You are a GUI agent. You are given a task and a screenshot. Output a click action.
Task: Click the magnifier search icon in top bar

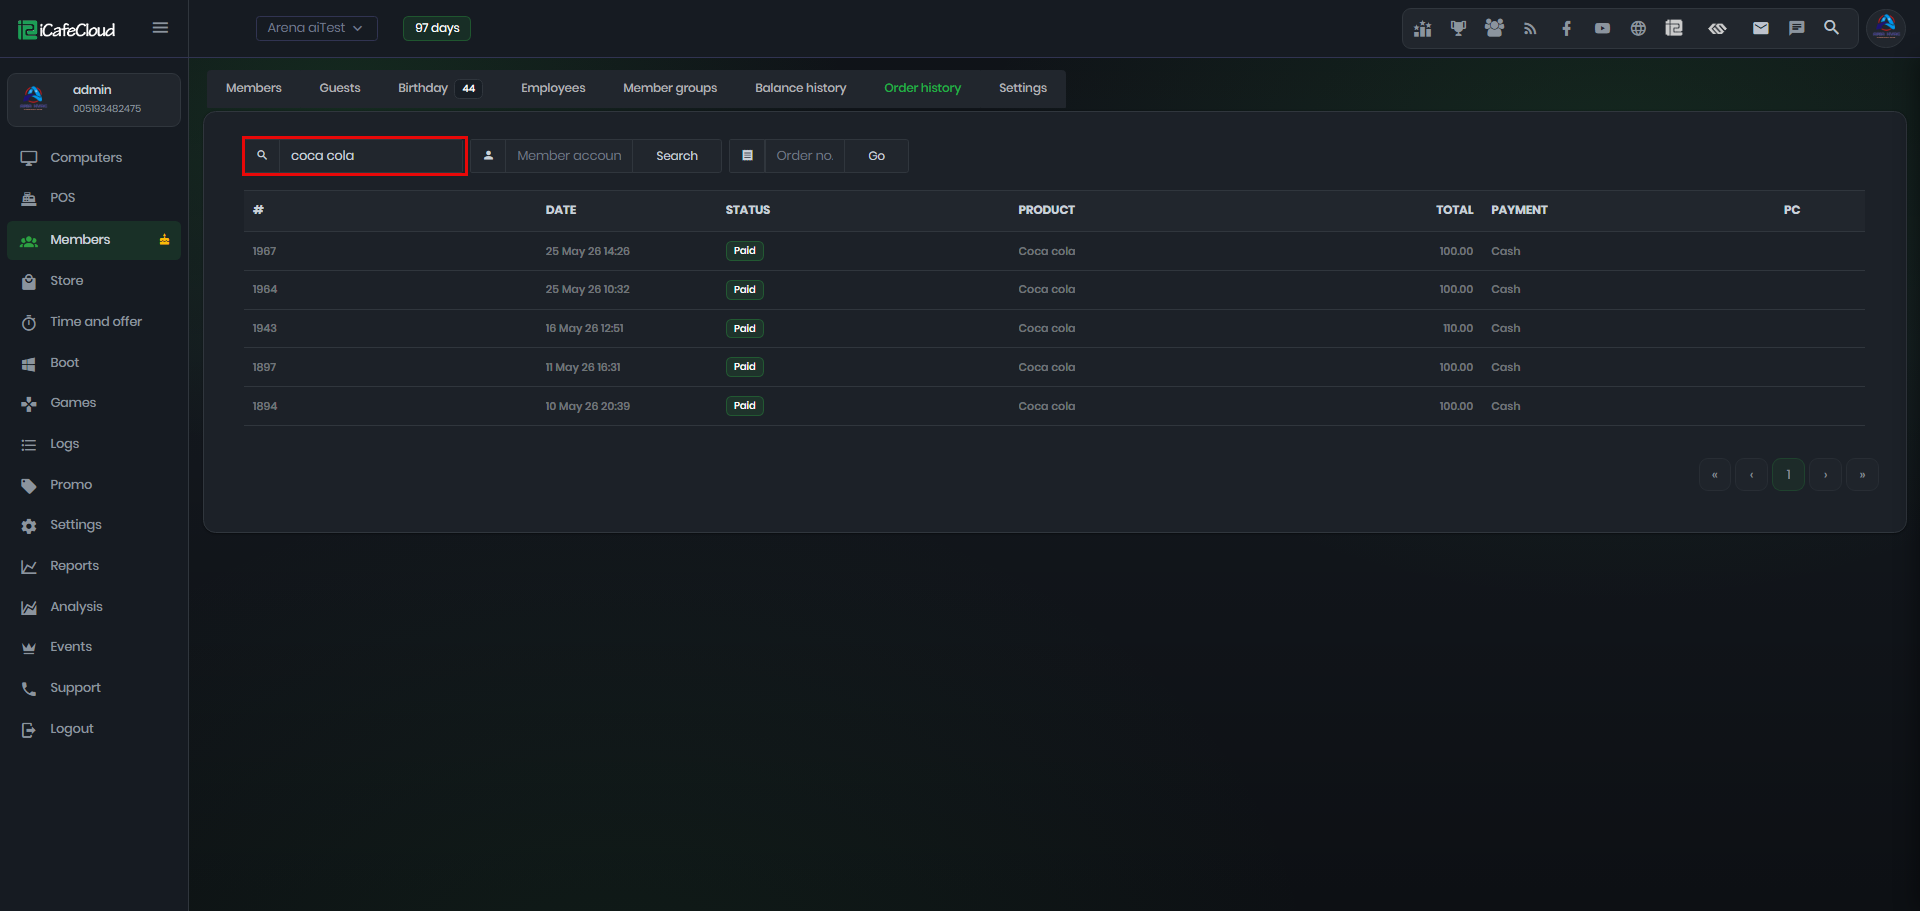click(x=1831, y=28)
